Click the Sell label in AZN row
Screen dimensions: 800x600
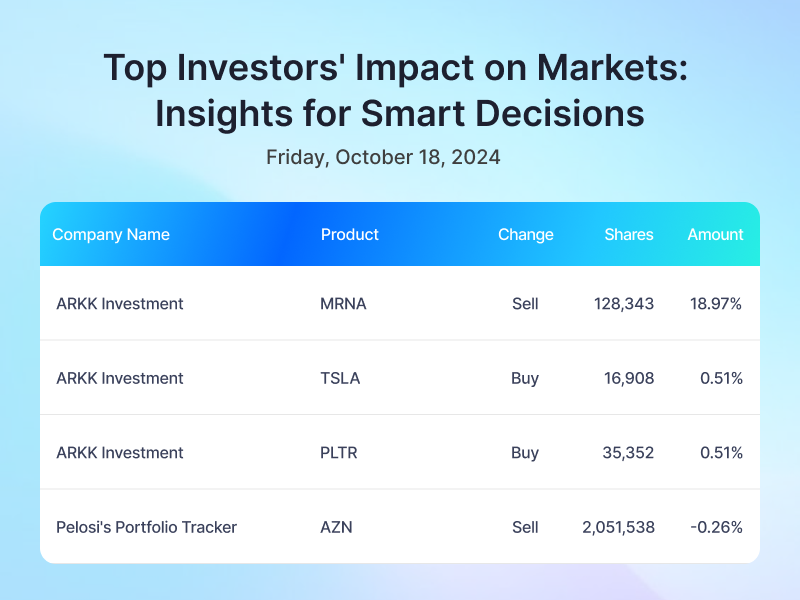(525, 527)
